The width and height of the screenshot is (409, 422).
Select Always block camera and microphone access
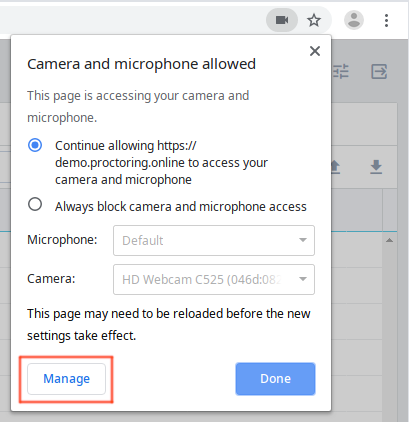35,204
